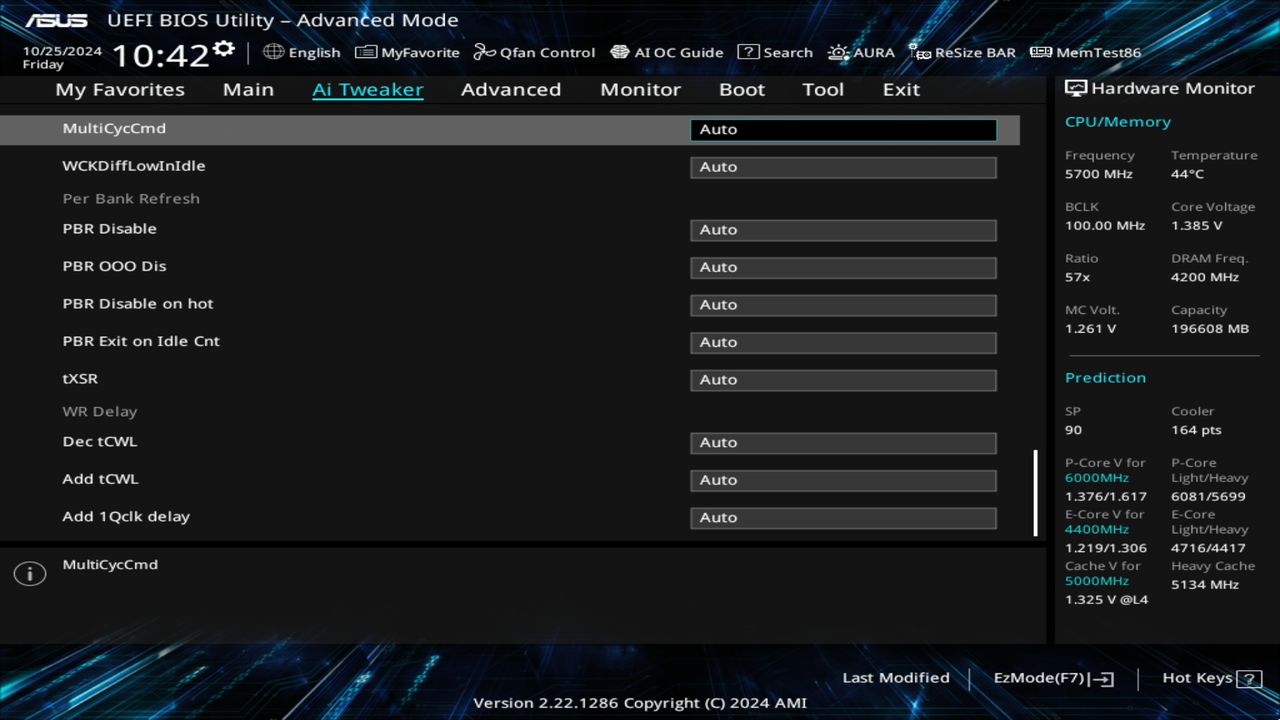Open the PBR Disable on hot dropdown
1280x720 pixels.
(x=842, y=304)
